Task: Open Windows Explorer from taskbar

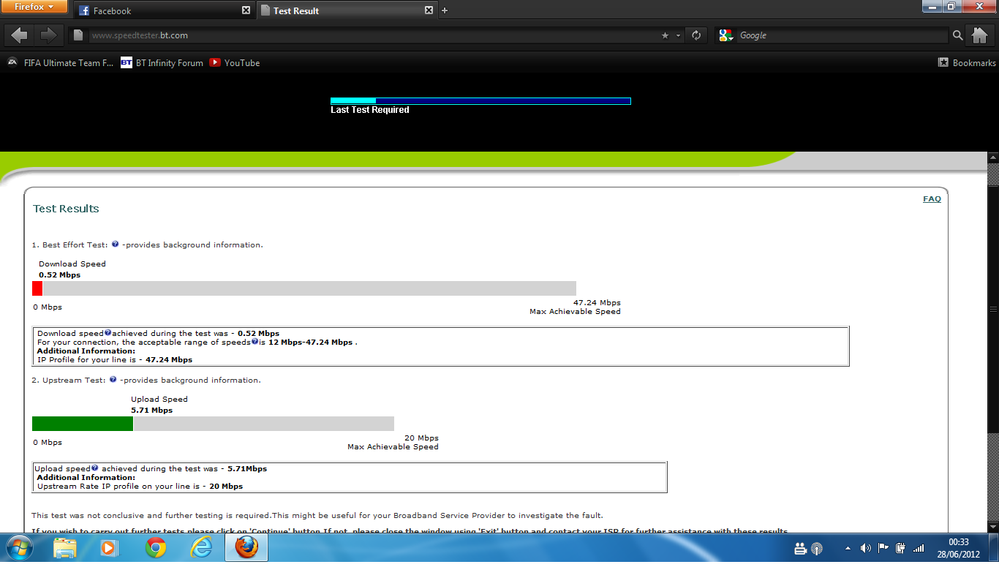Action: pos(64,548)
